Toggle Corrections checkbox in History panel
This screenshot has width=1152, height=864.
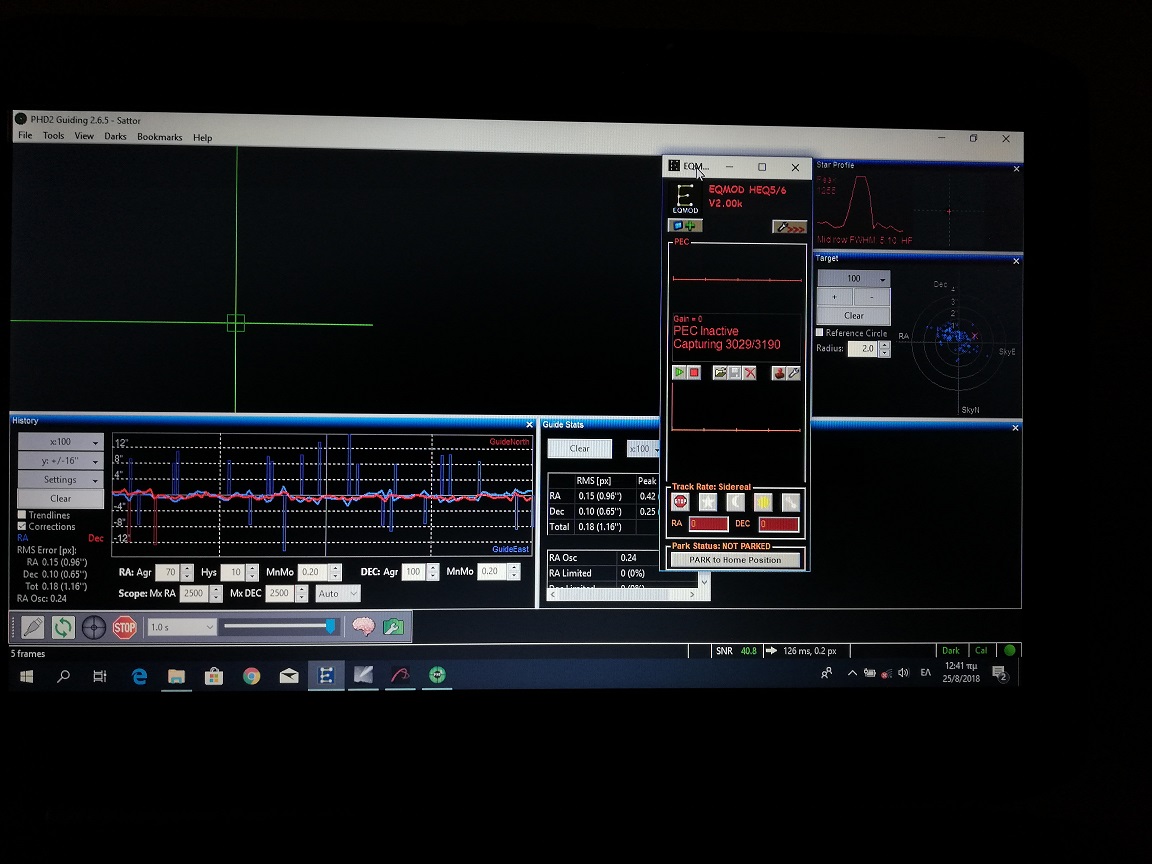[x=22, y=526]
